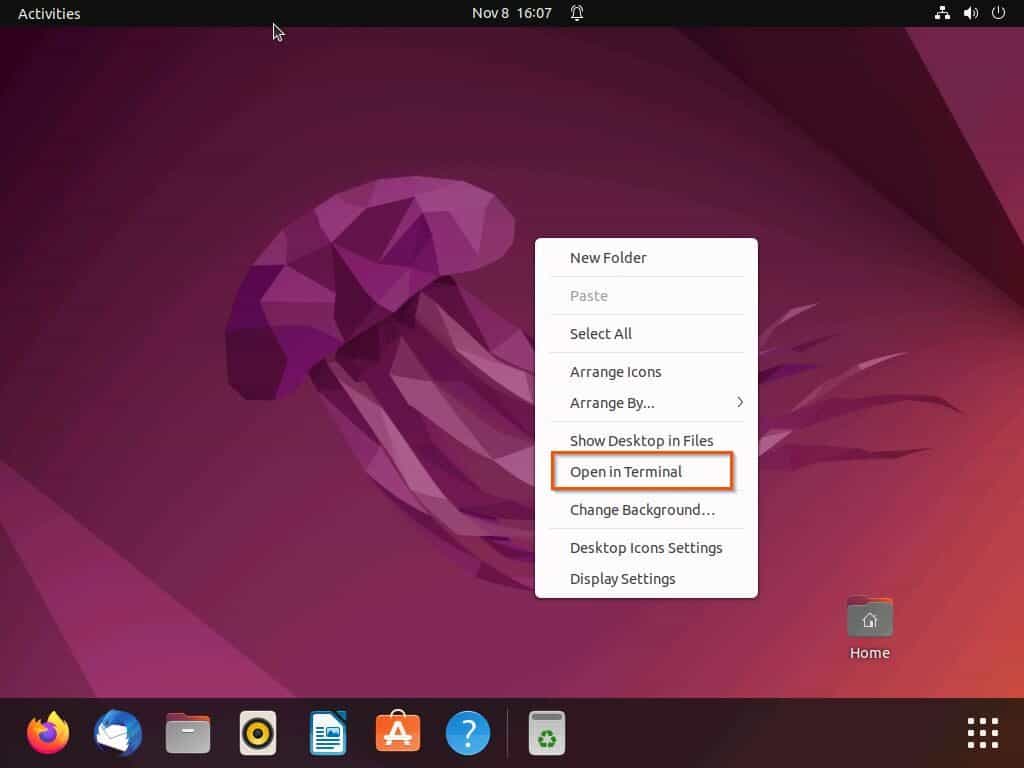1024x768 pixels.
Task: Choose New Folder from context menu
Action: pos(647,258)
